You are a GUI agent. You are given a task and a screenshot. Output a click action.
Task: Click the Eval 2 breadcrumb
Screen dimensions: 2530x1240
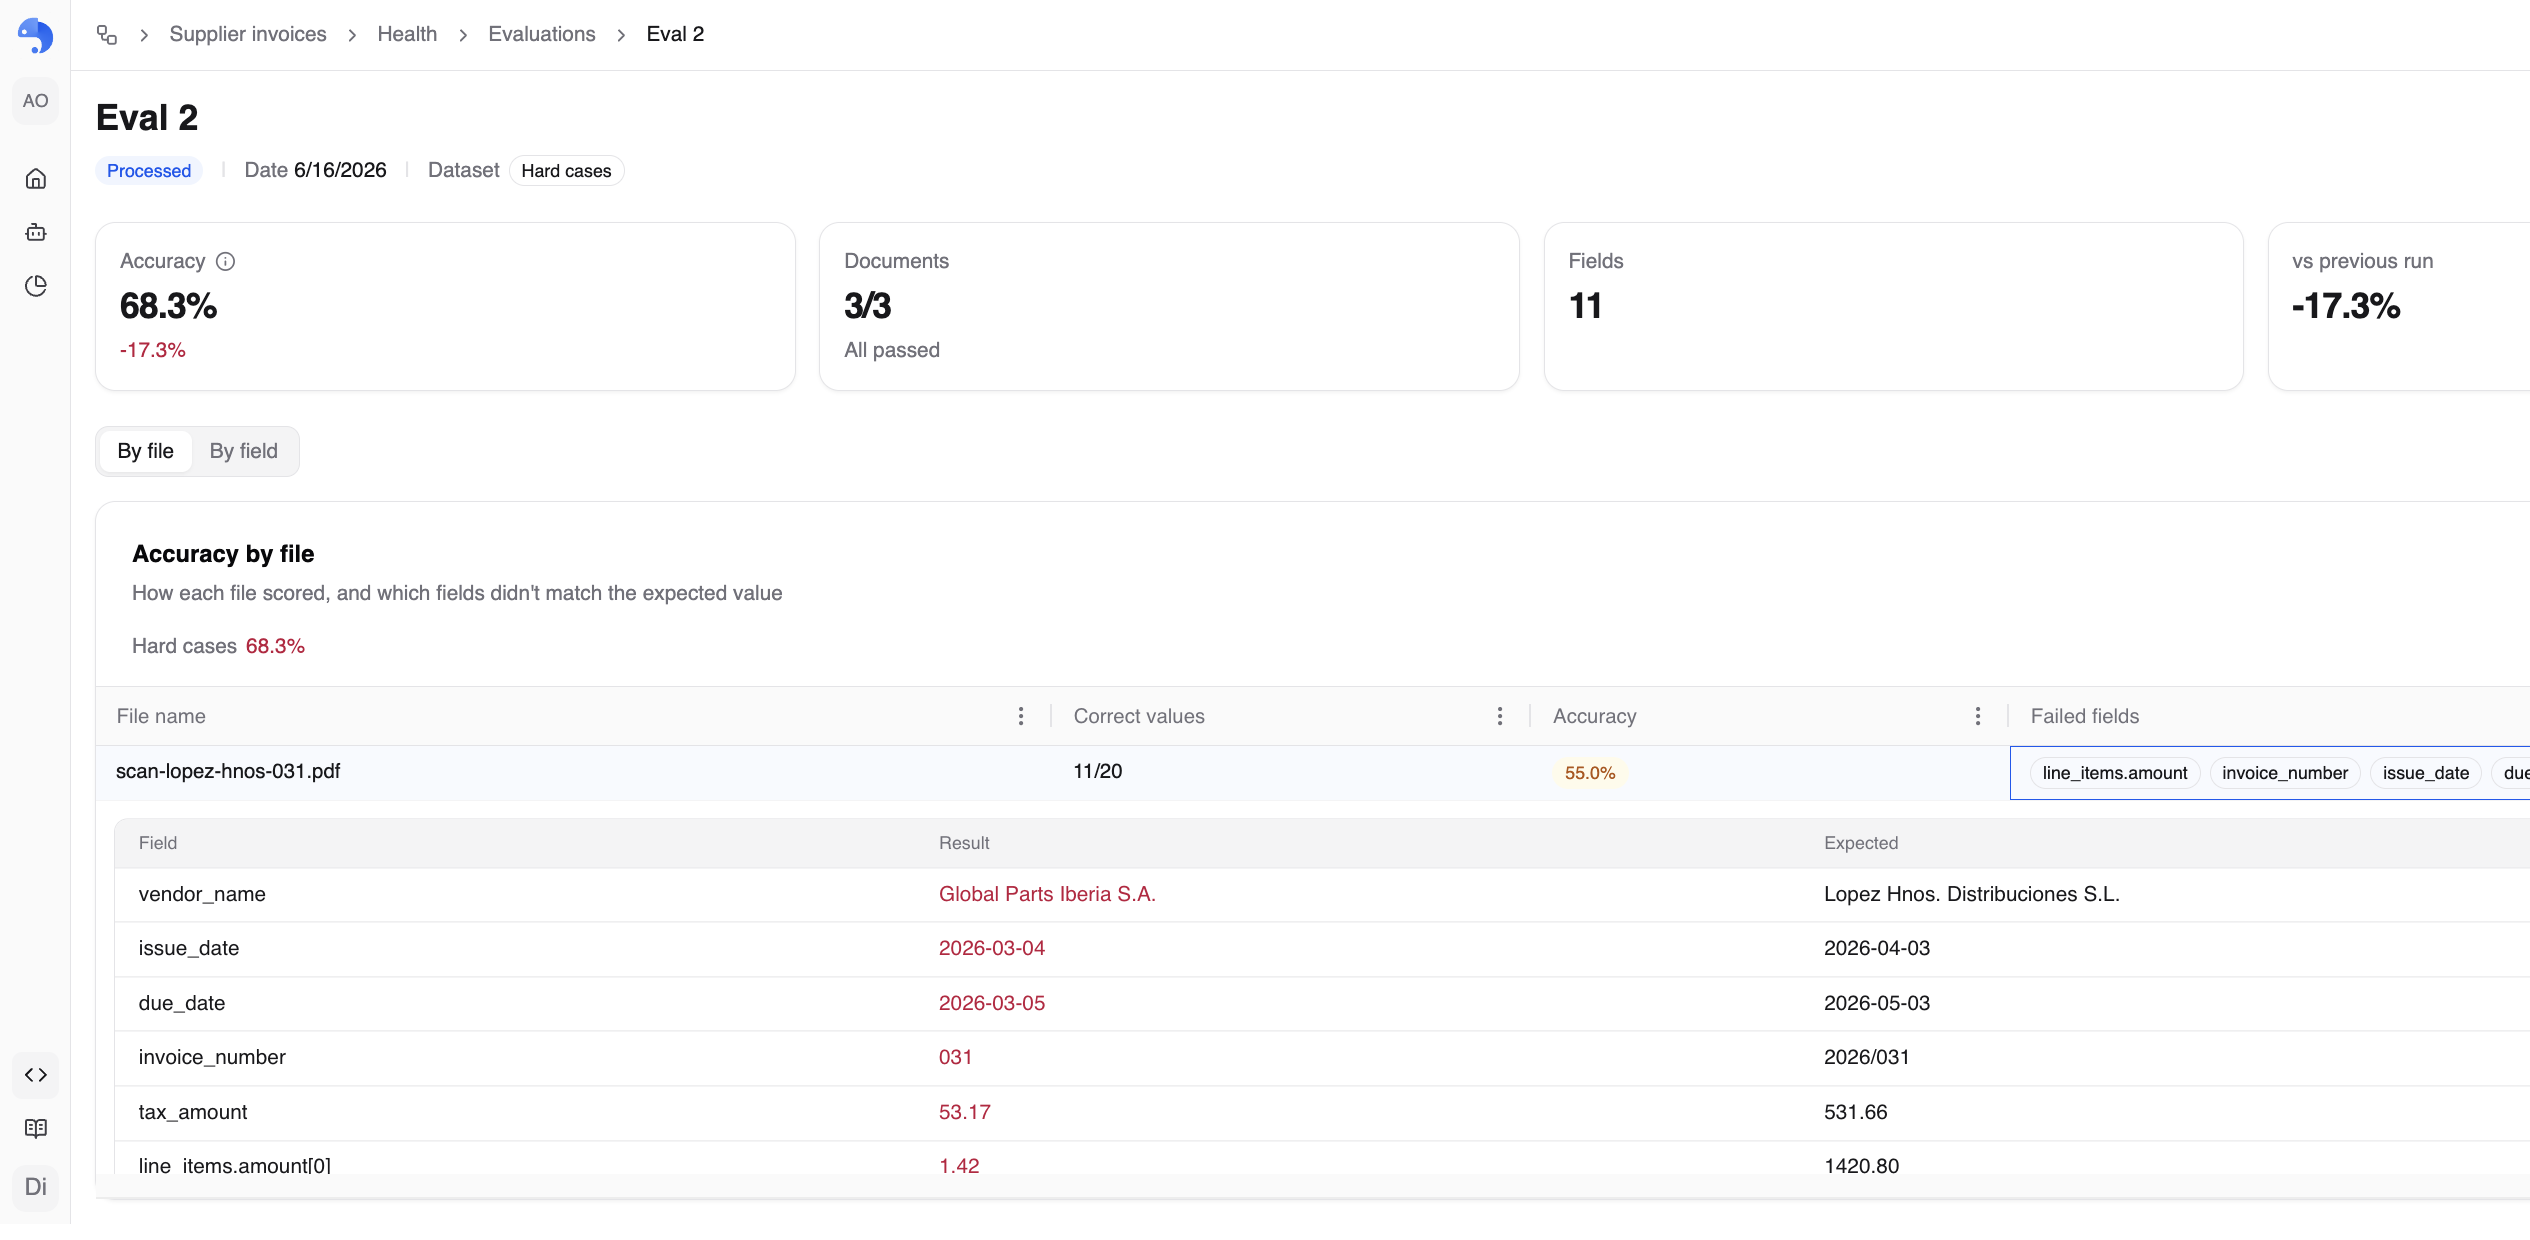[675, 34]
